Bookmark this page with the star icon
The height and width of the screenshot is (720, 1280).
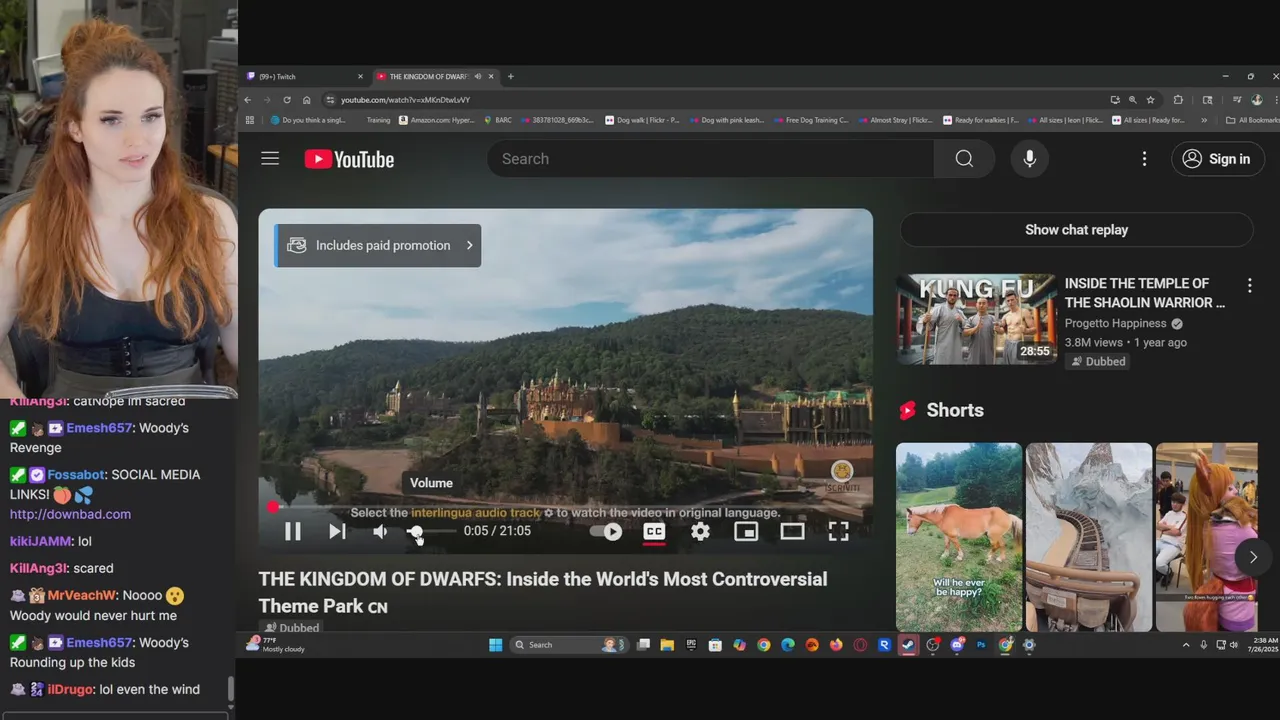coord(1151,100)
